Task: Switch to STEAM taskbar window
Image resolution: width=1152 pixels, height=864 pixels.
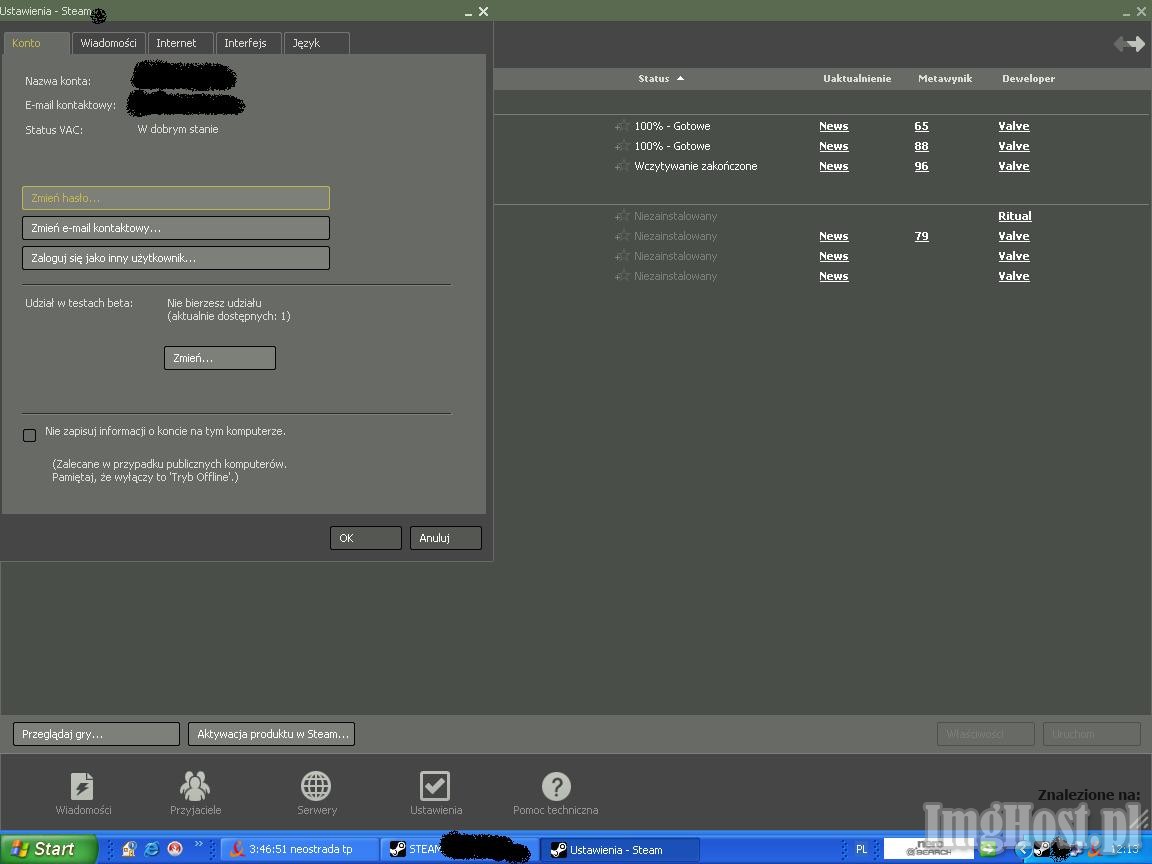Action: point(459,849)
